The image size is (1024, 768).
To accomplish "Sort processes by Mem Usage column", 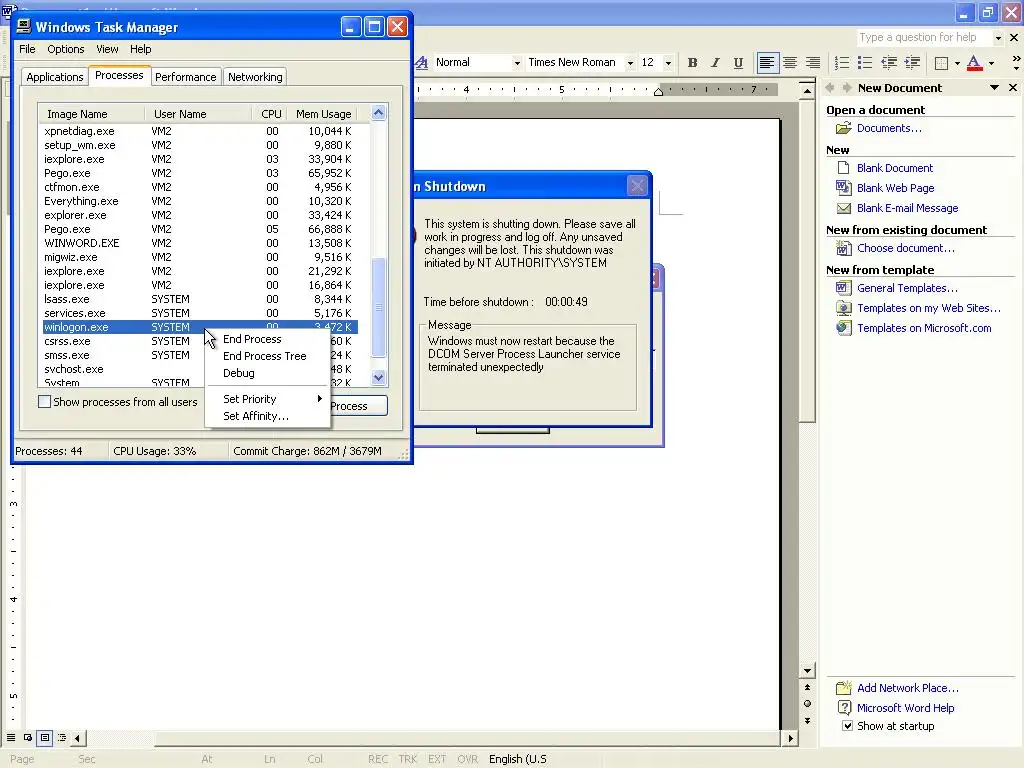I will (323, 114).
